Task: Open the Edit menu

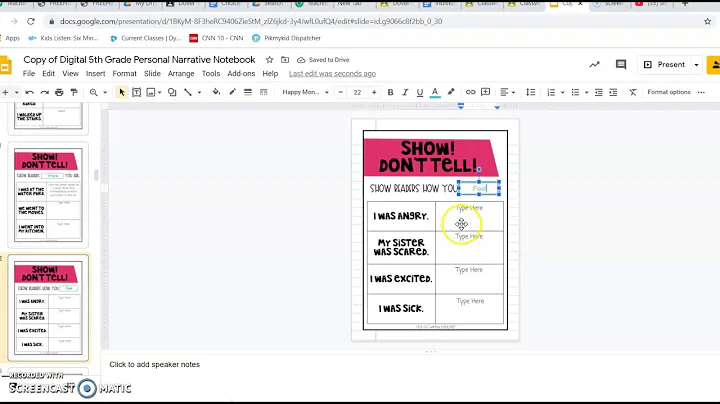Action: coord(49,73)
